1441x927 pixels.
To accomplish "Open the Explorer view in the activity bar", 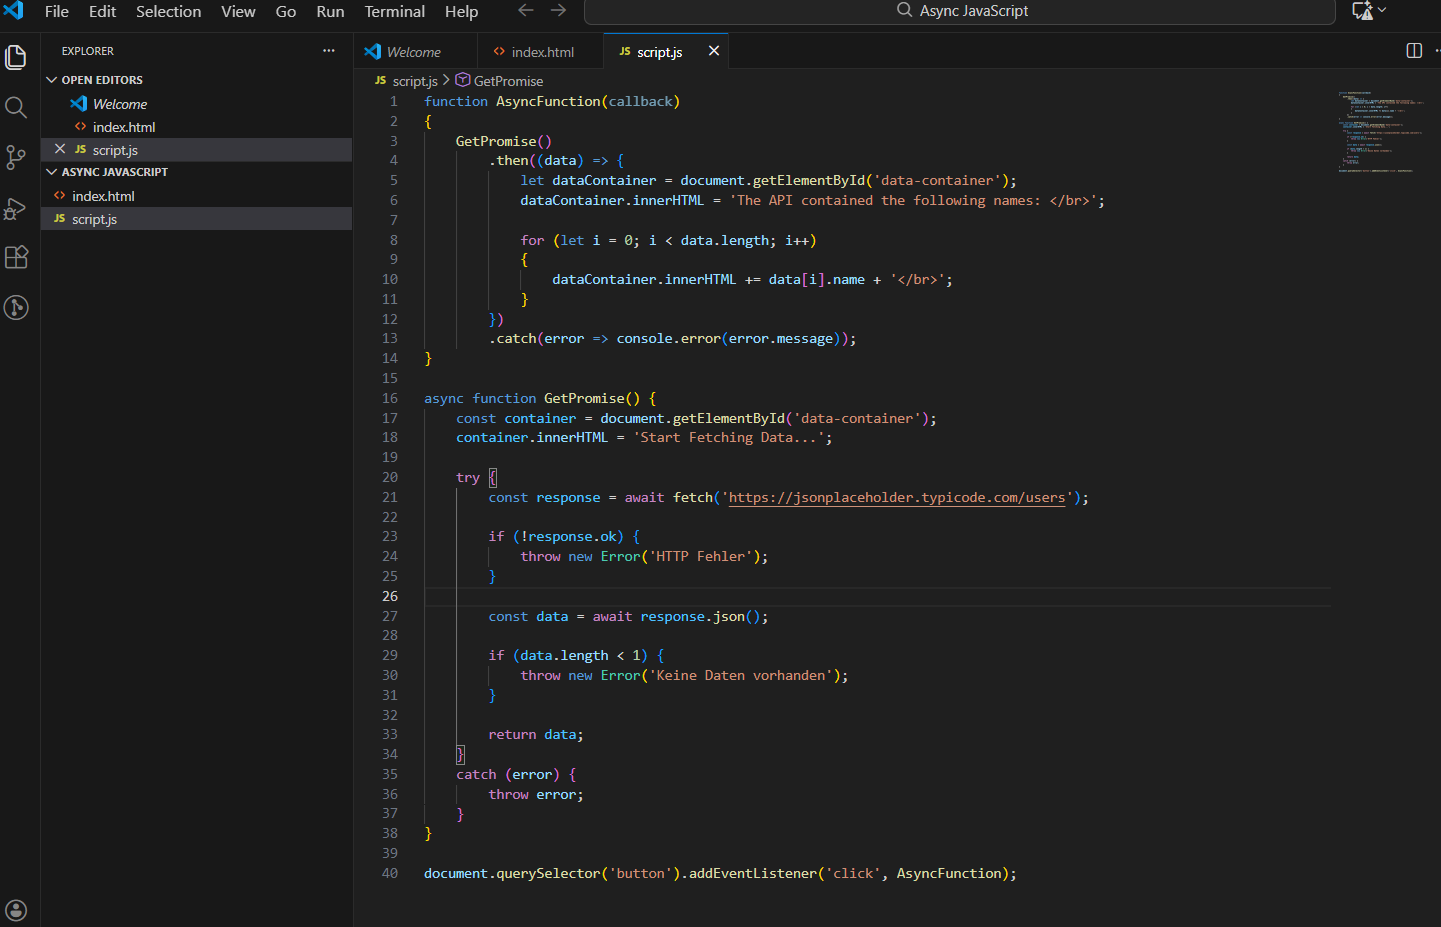I will [16, 57].
